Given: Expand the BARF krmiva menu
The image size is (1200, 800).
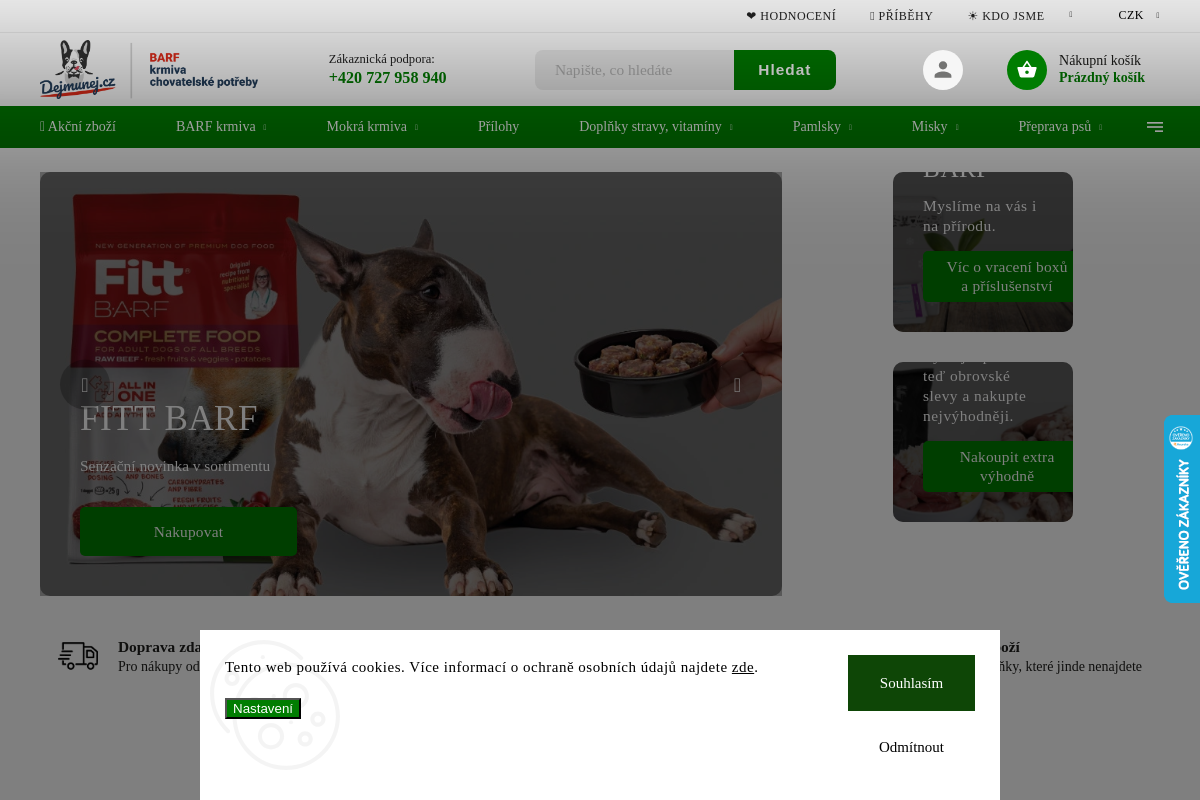Looking at the screenshot, I should click(x=221, y=127).
